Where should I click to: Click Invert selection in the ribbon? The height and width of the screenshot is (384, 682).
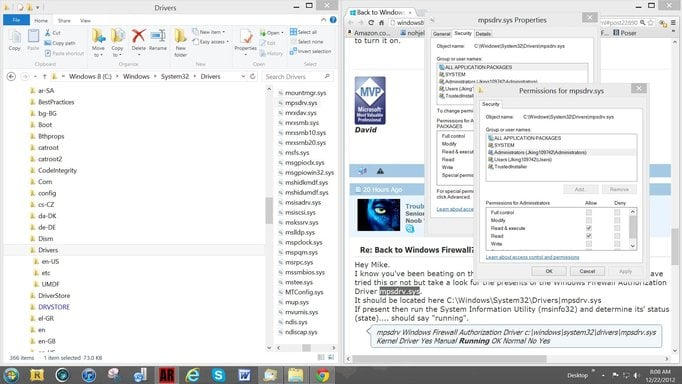[310, 51]
